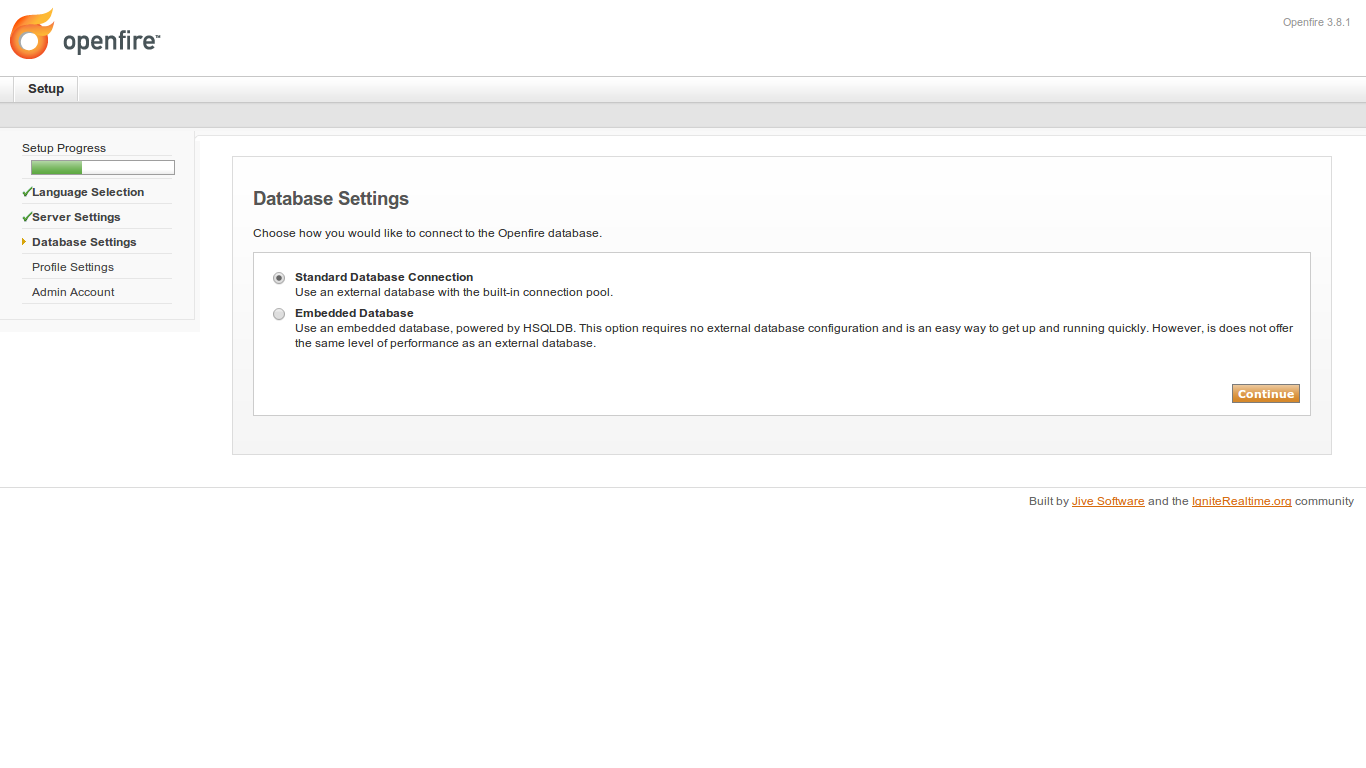The image size is (1366, 768).
Task: Open Profile Settings in the sidebar
Action: click(x=73, y=267)
